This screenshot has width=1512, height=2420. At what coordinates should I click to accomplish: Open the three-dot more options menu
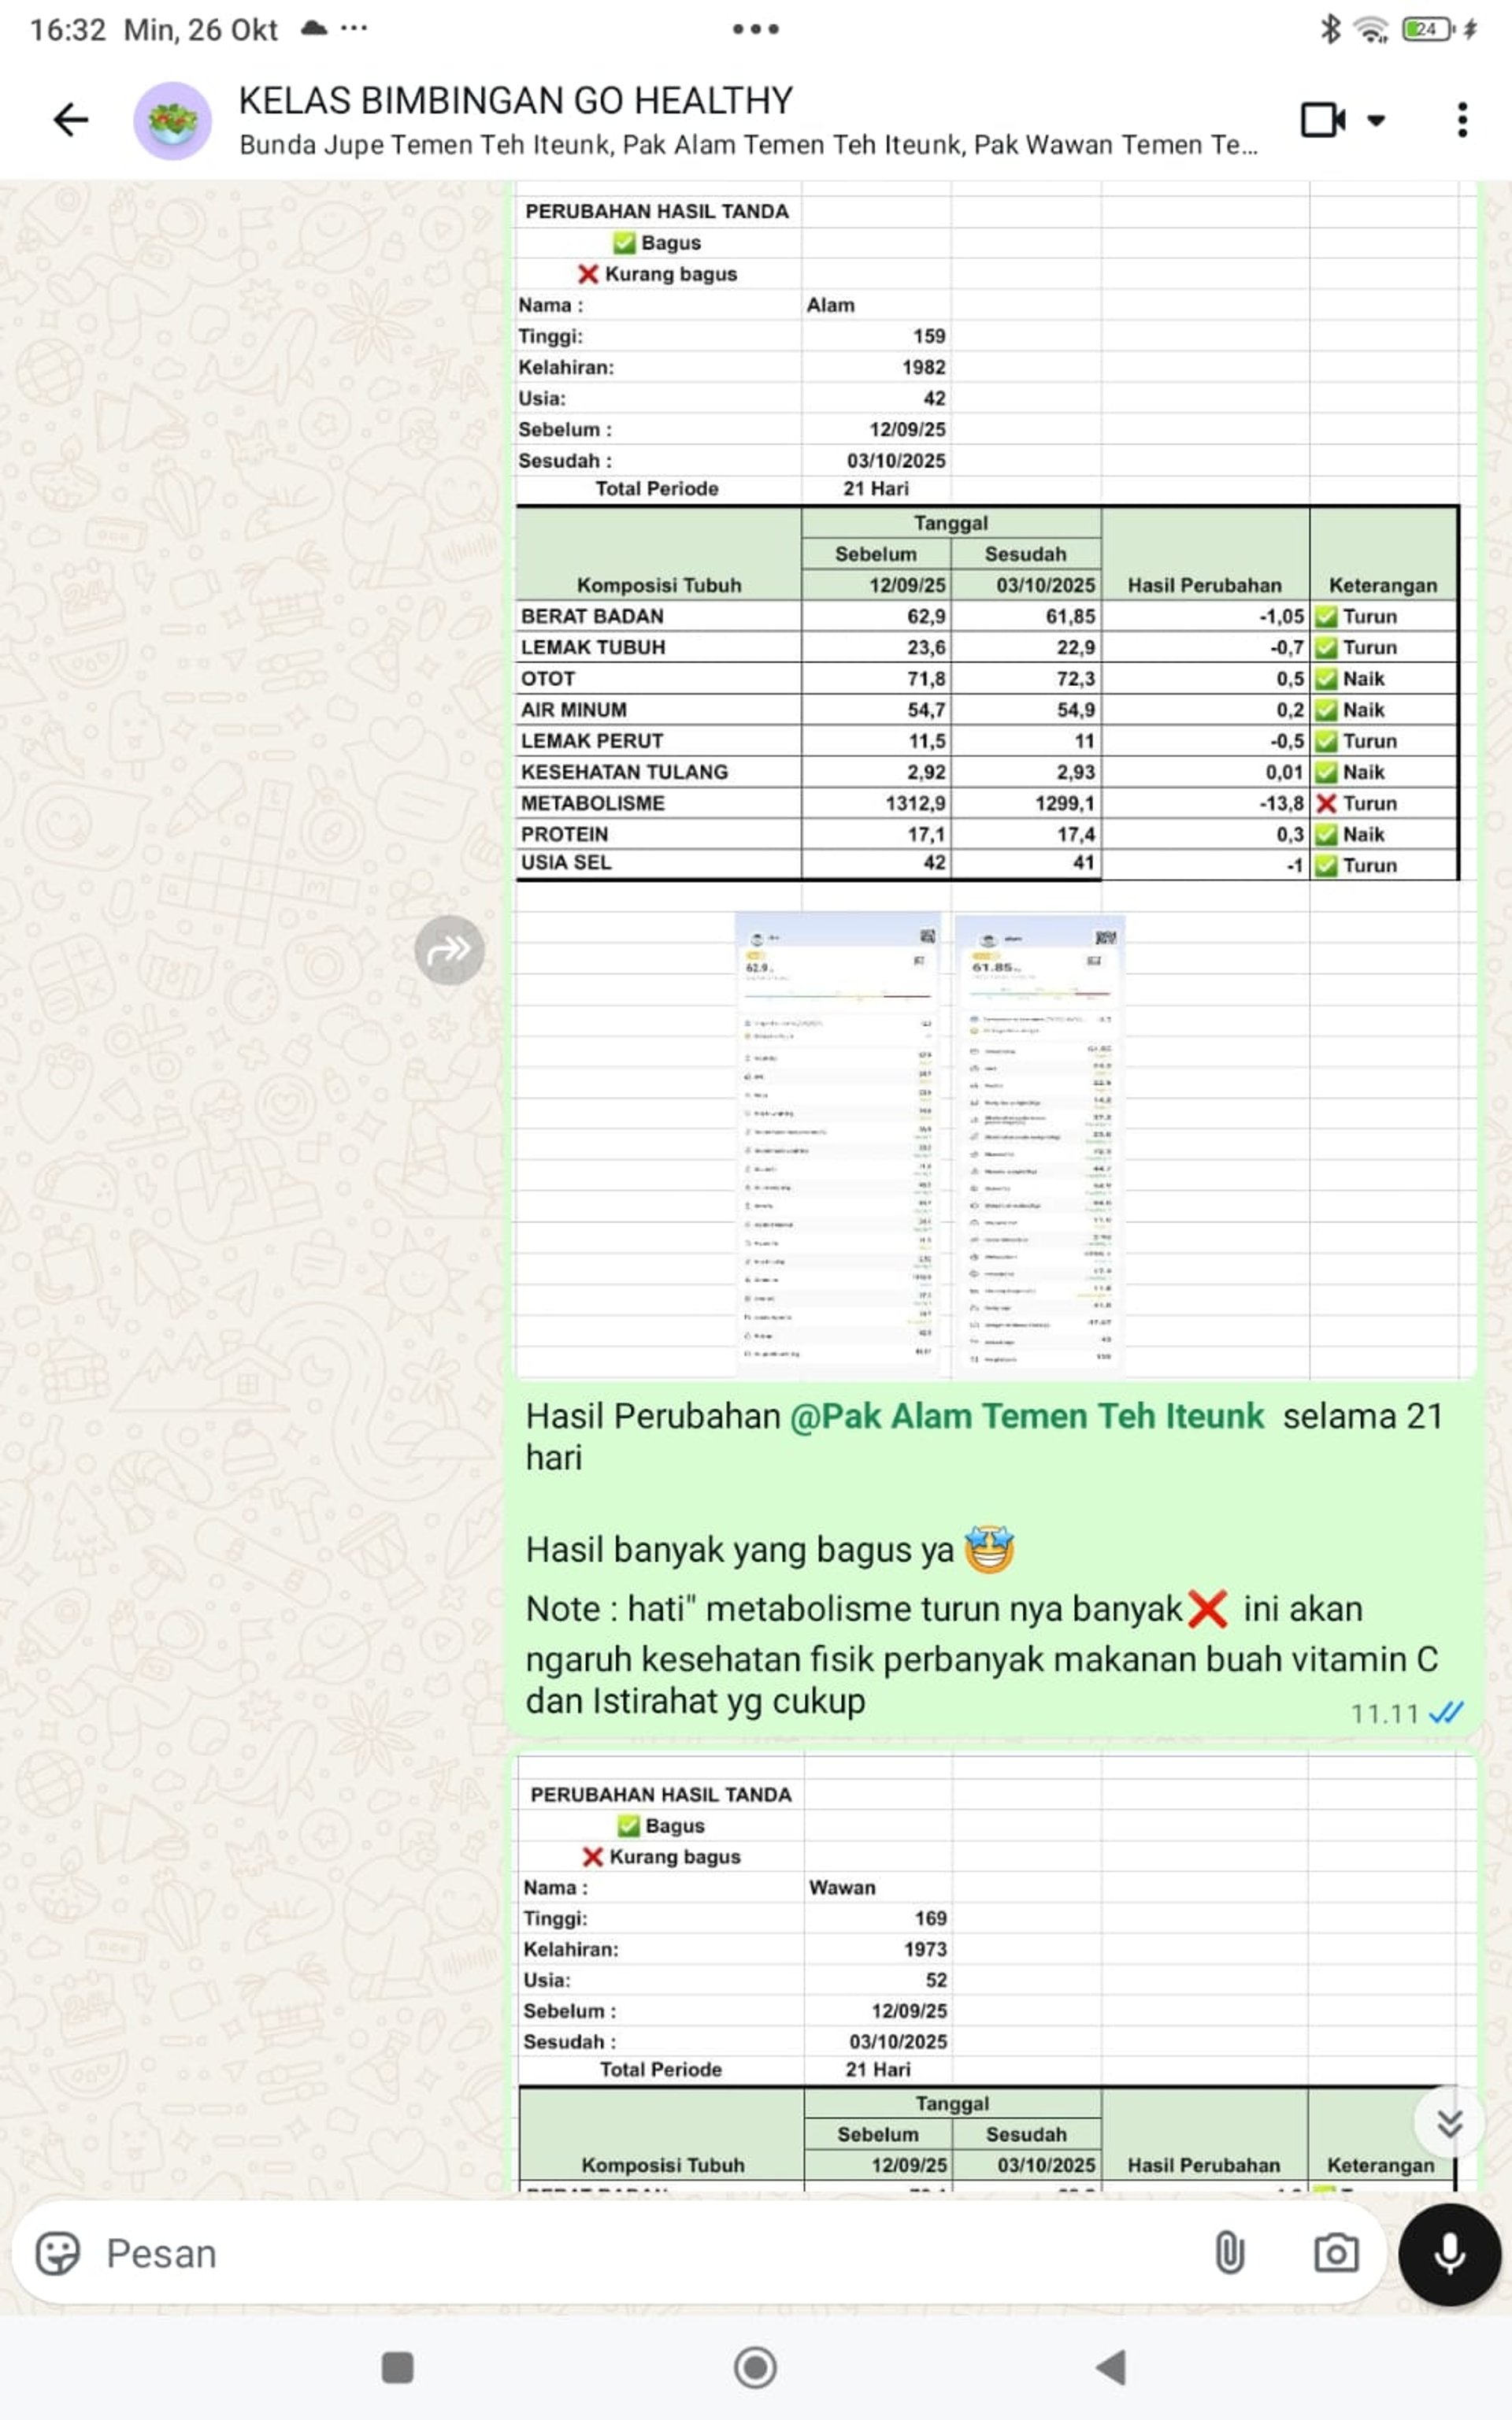pos(1462,120)
